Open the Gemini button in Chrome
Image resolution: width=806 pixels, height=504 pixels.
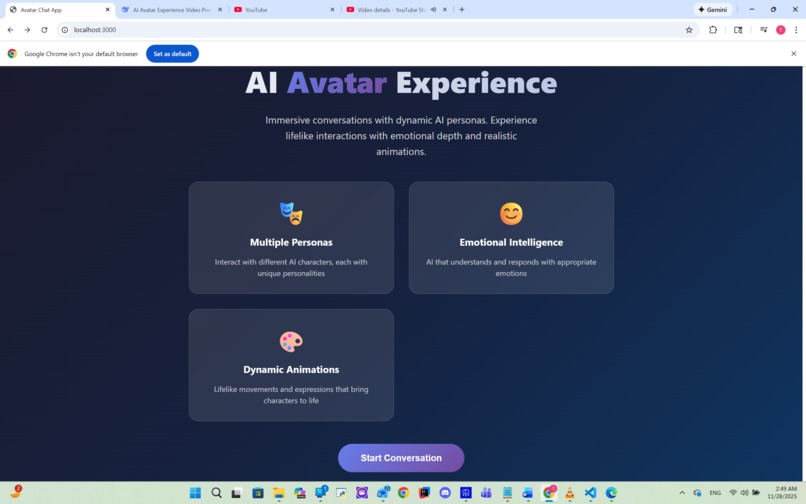pos(713,9)
